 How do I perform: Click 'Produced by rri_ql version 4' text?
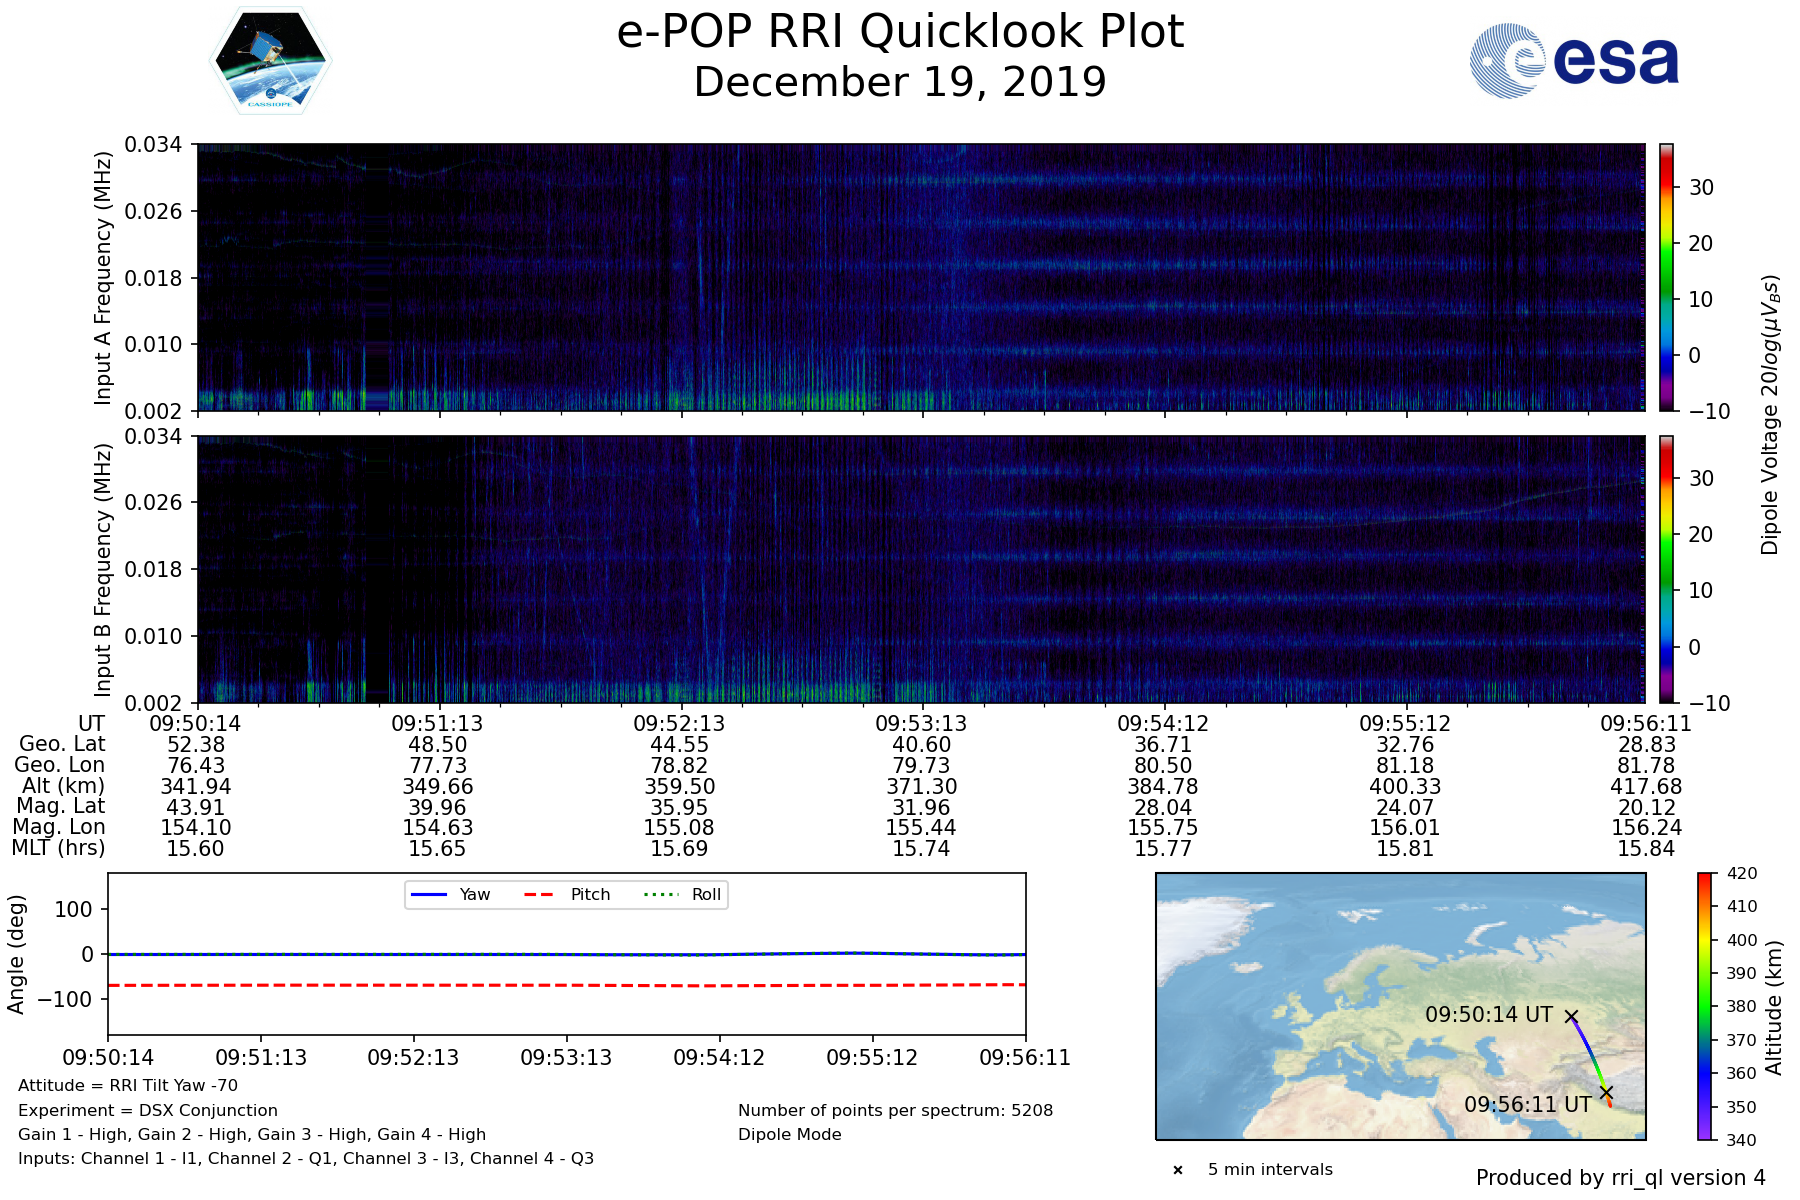tap(1620, 1178)
